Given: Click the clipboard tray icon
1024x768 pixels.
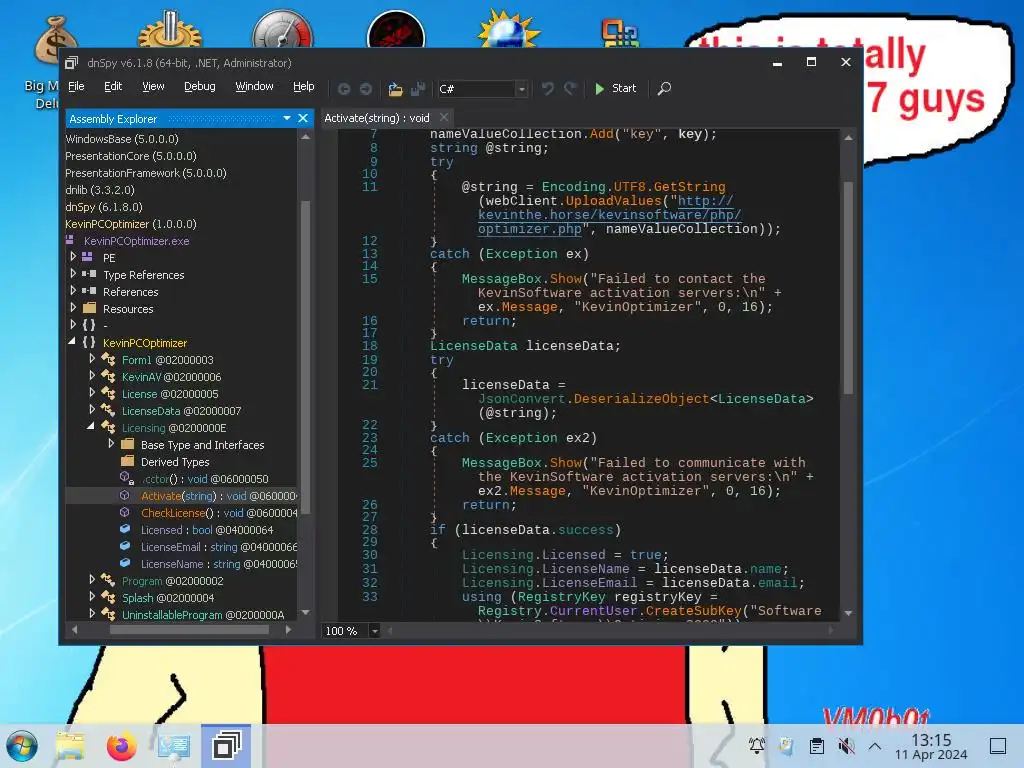Looking at the screenshot, I should tap(816, 746).
